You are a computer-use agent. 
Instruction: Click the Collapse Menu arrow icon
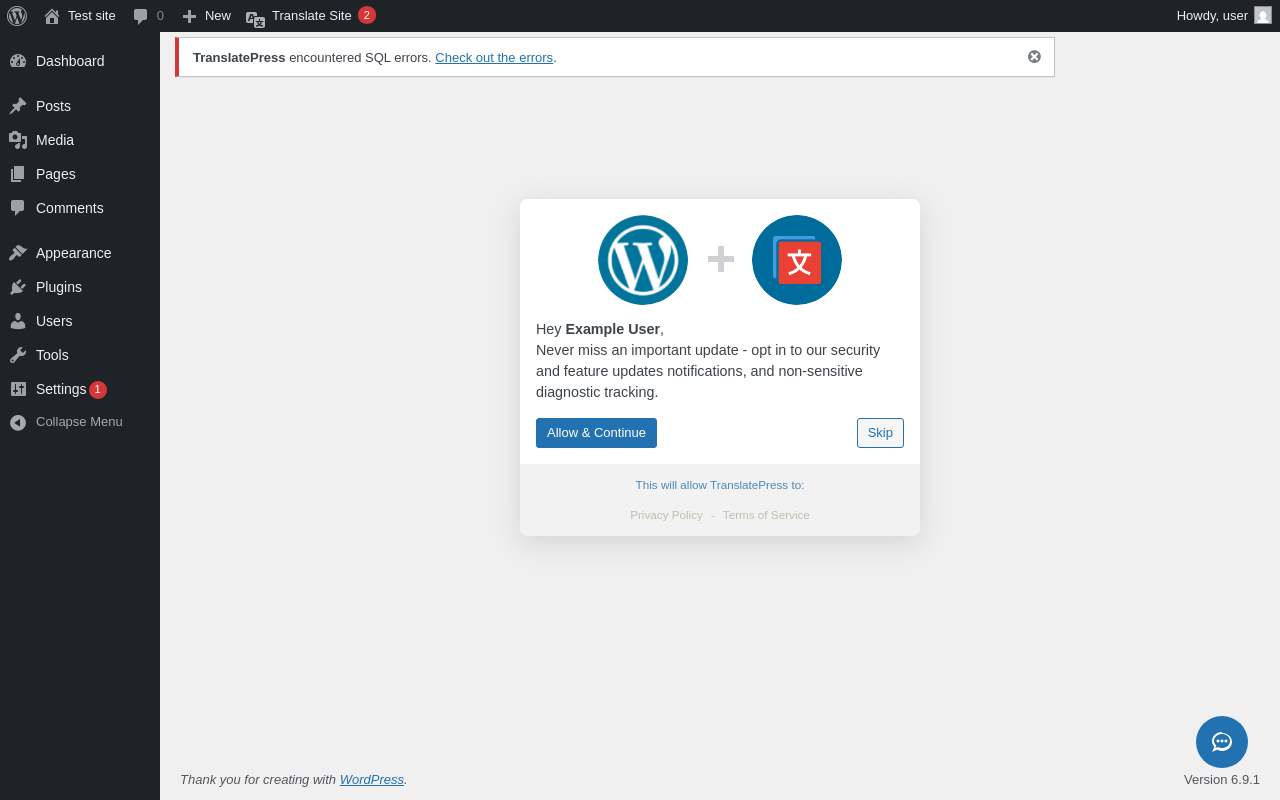tap(18, 422)
